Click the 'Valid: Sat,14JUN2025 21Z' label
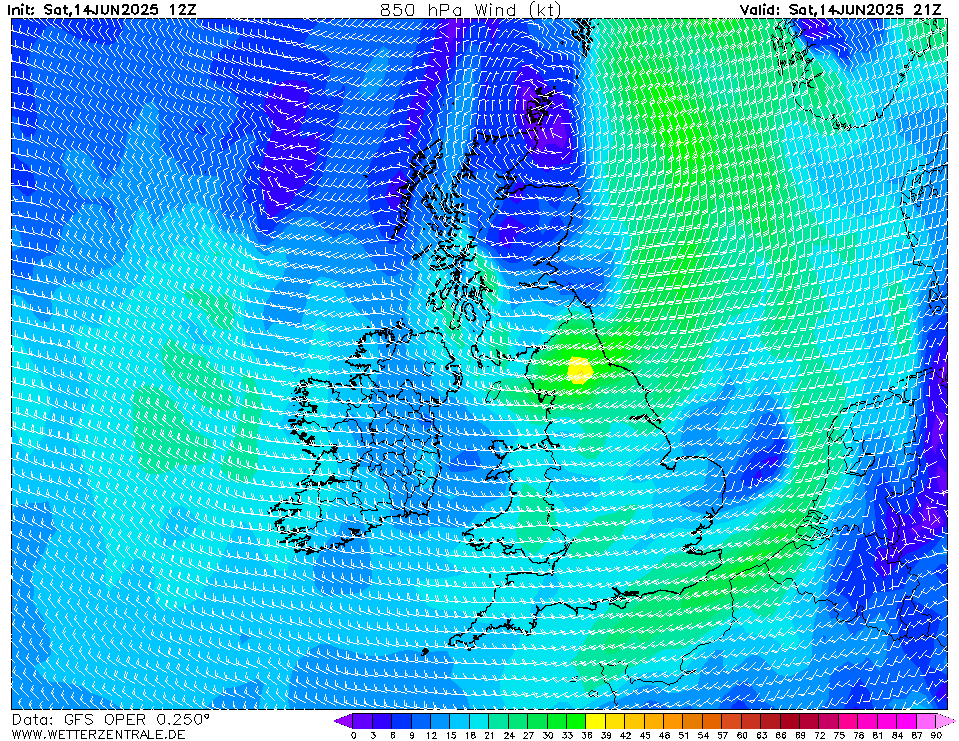Screen dimensions: 959x741 840,10
